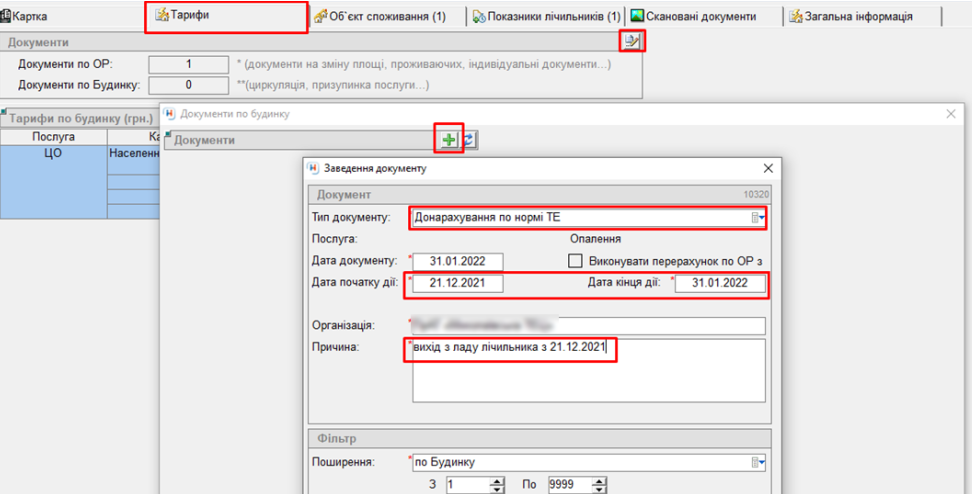Viewport: 972px width, 494px height.
Task: Click the Дата початку дії field
Action: (x=458, y=283)
